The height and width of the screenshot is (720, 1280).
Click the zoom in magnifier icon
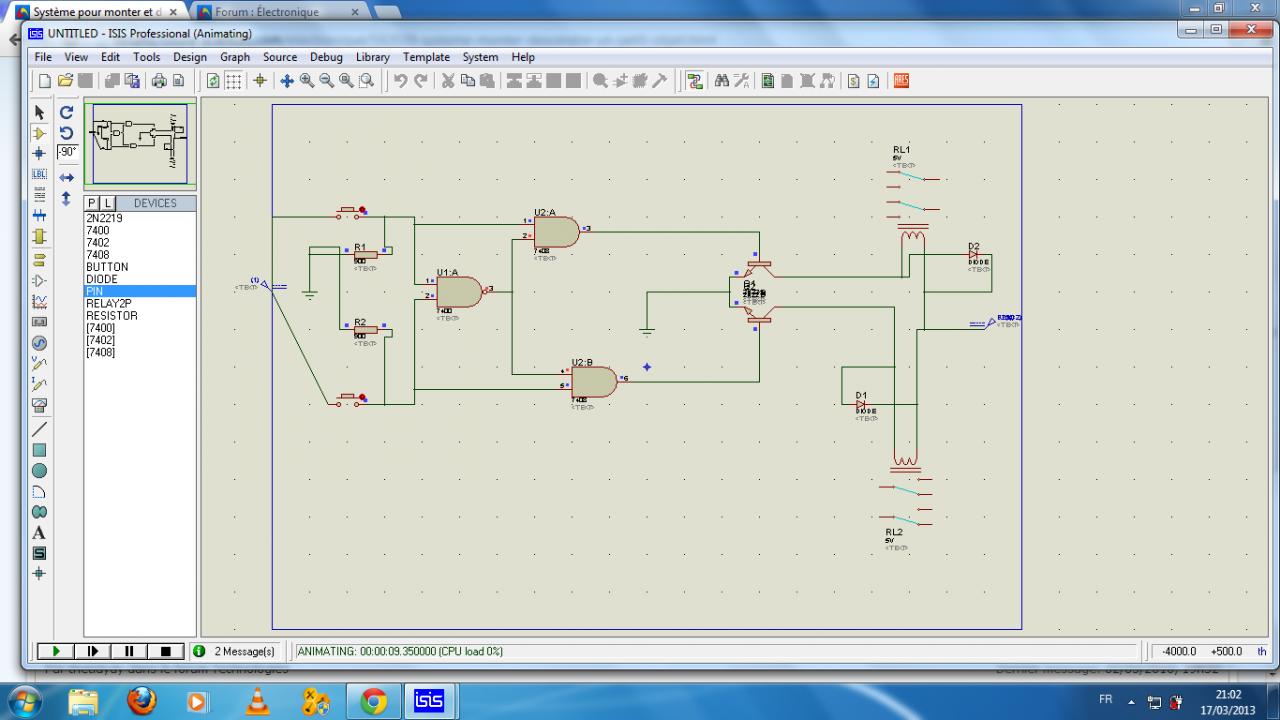point(307,81)
